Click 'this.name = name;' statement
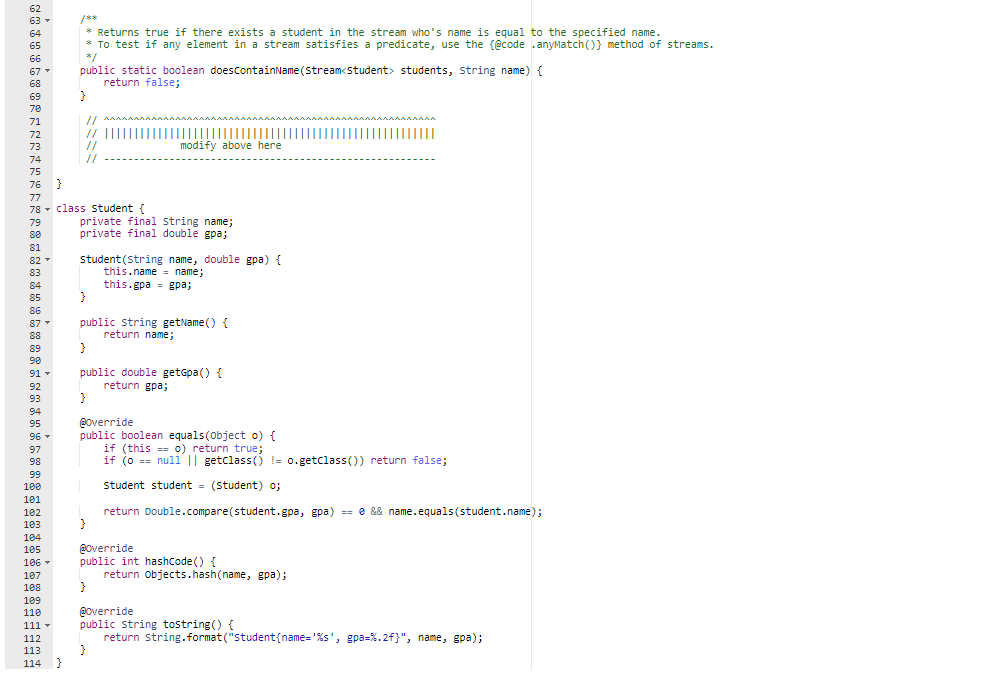This screenshot has height=698, width=987. (x=154, y=271)
